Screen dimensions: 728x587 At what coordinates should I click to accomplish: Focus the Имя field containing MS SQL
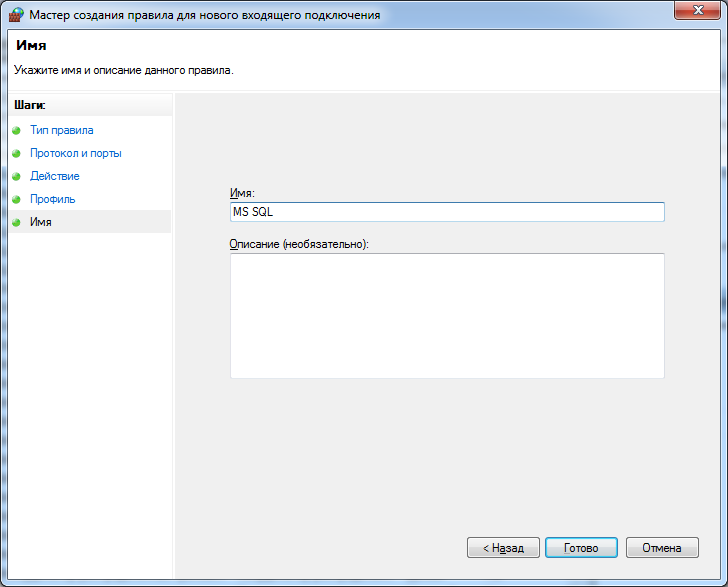point(447,212)
